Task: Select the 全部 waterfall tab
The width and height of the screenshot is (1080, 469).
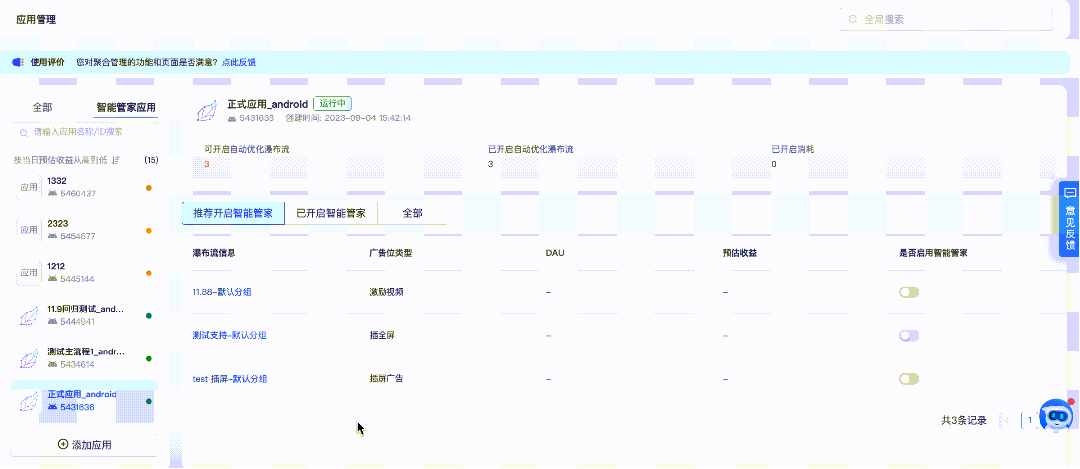Action: [x=412, y=213]
